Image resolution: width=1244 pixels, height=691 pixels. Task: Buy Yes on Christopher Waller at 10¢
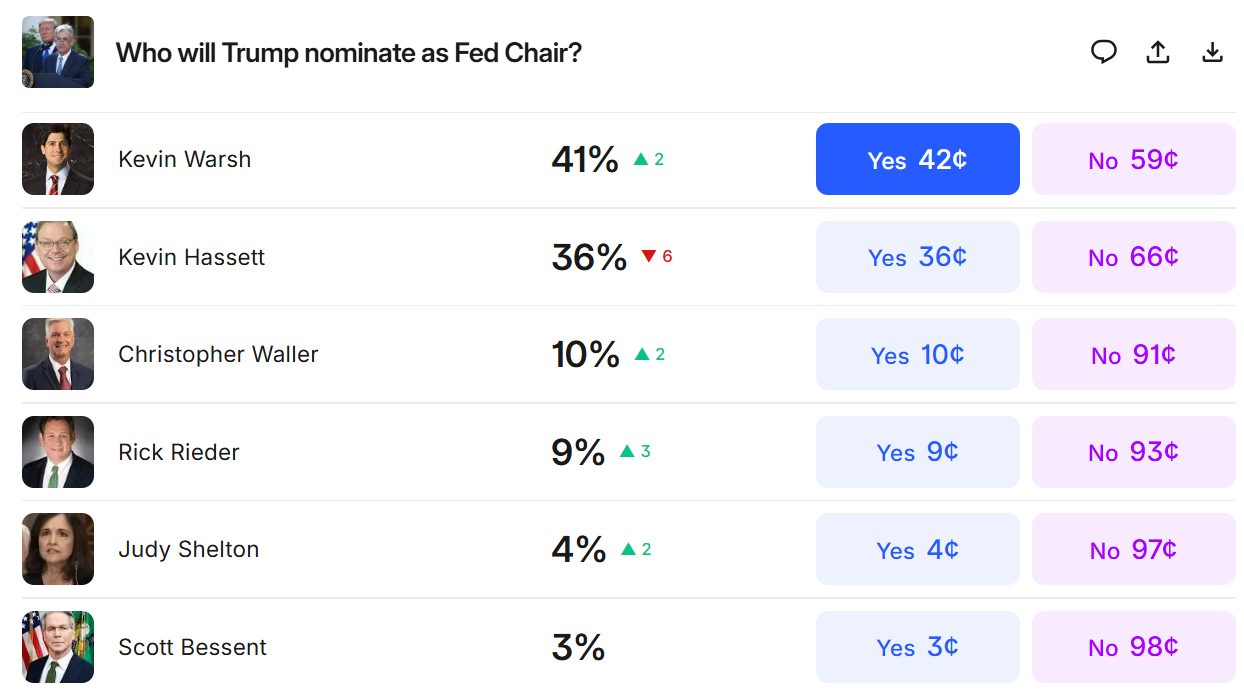pyautogui.click(x=917, y=353)
